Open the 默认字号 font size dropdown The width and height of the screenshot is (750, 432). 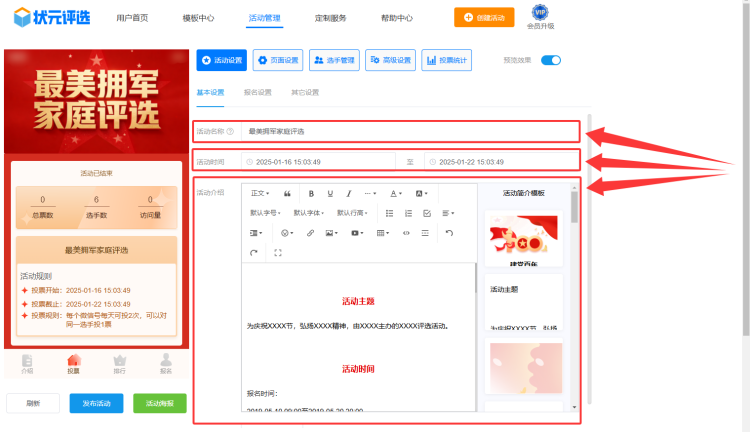pos(265,213)
